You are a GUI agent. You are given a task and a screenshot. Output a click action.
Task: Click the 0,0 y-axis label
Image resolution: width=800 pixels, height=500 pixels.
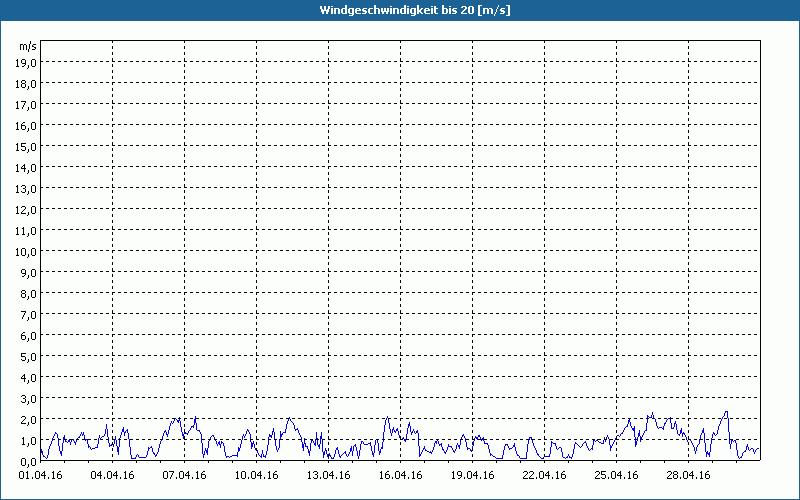click(x=28, y=462)
